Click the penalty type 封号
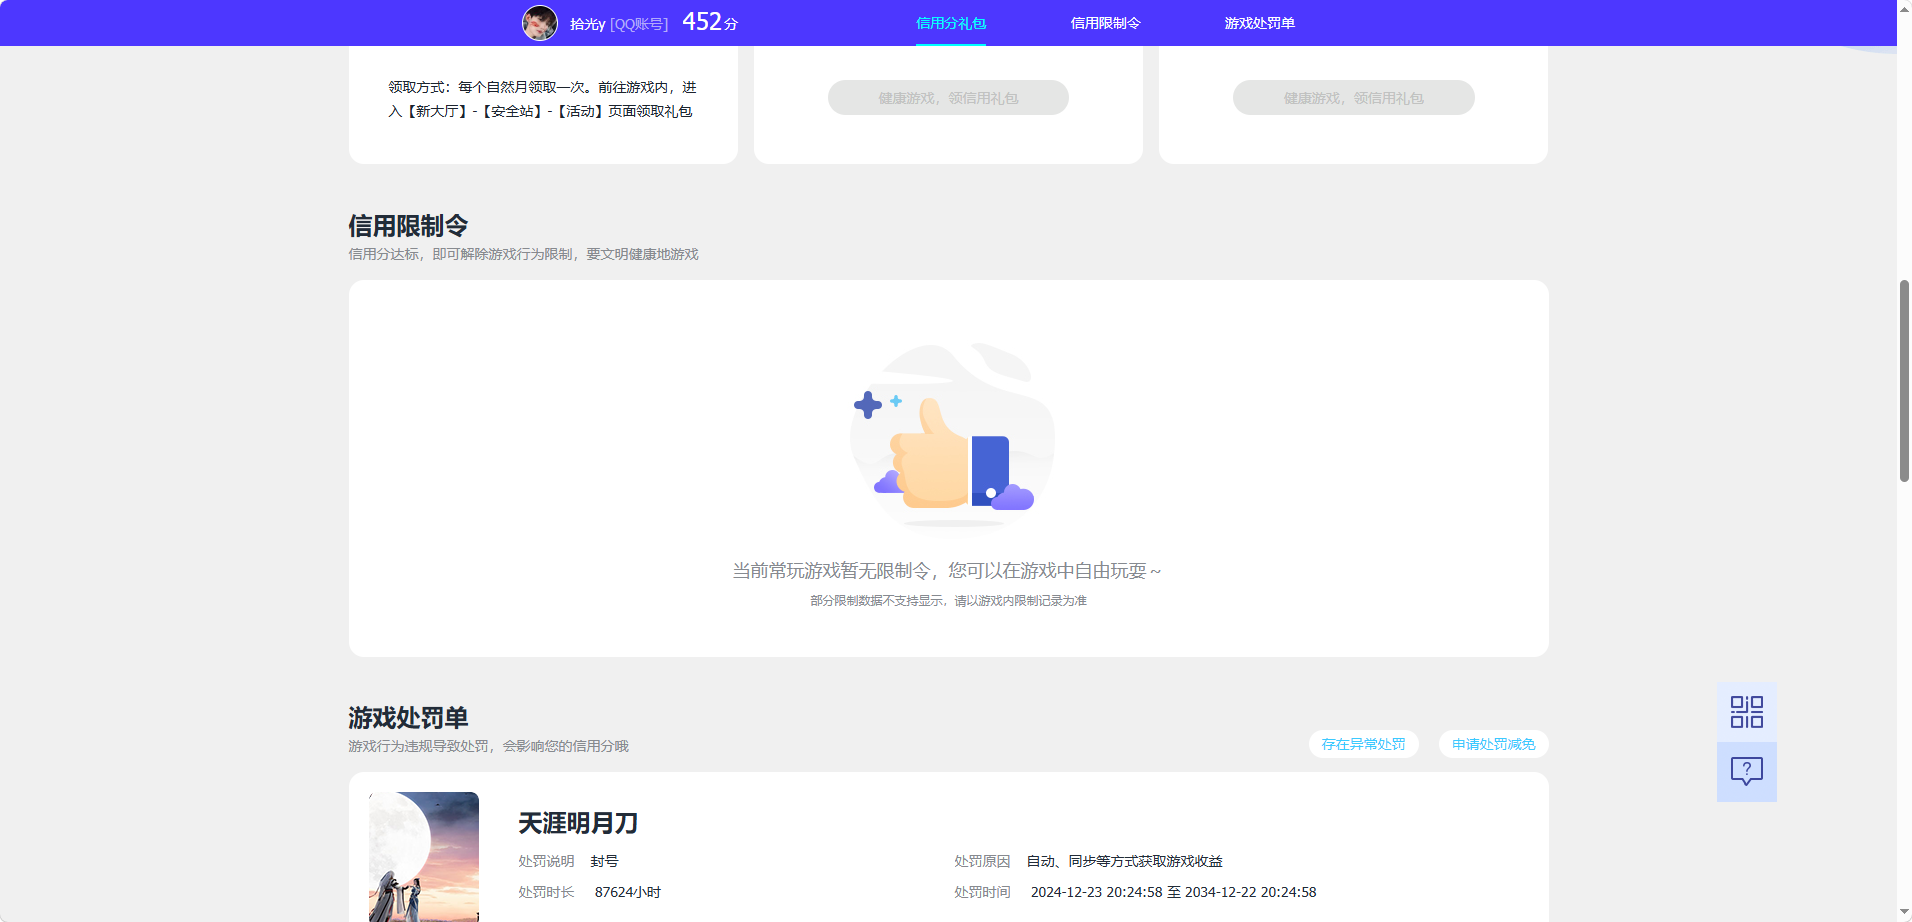1912x922 pixels. (x=604, y=861)
